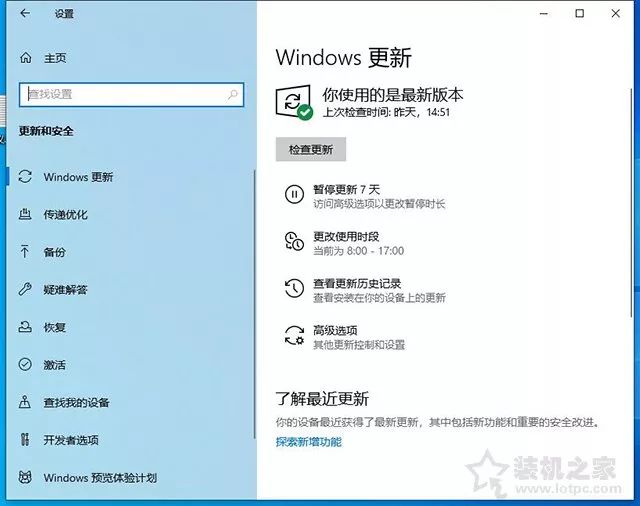Screen dimensions: 640x506
Task: Go to 疑难解答 page
Action: pos(66,289)
